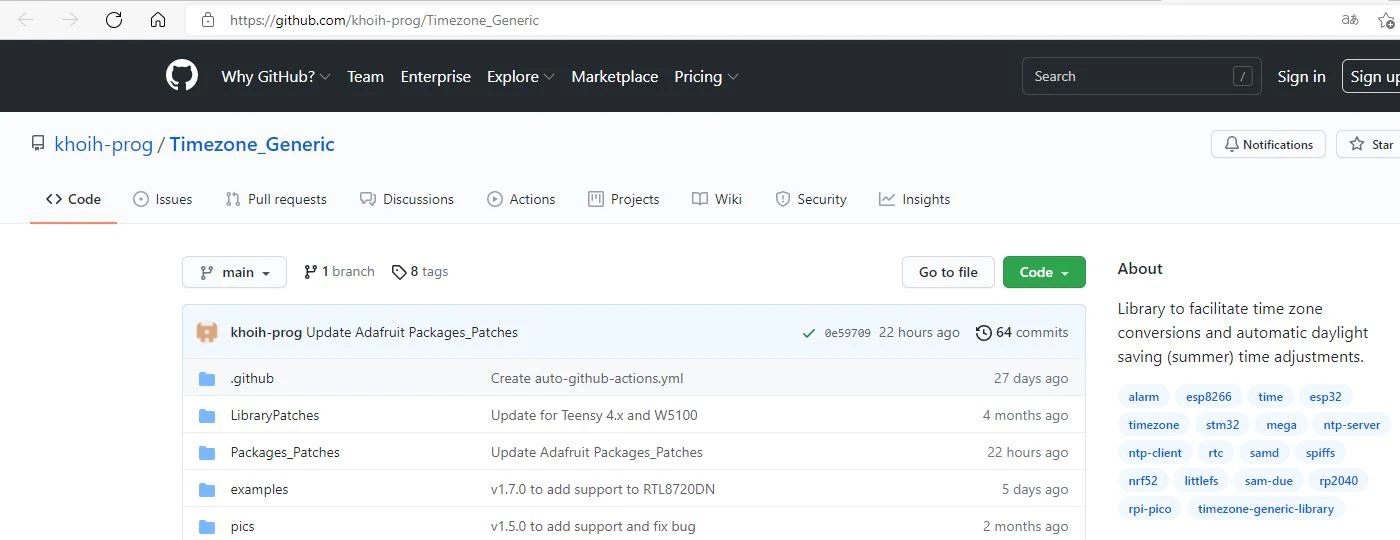This screenshot has width=1400, height=540.
Task: Open commit hash 0e59709
Action: [847, 333]
